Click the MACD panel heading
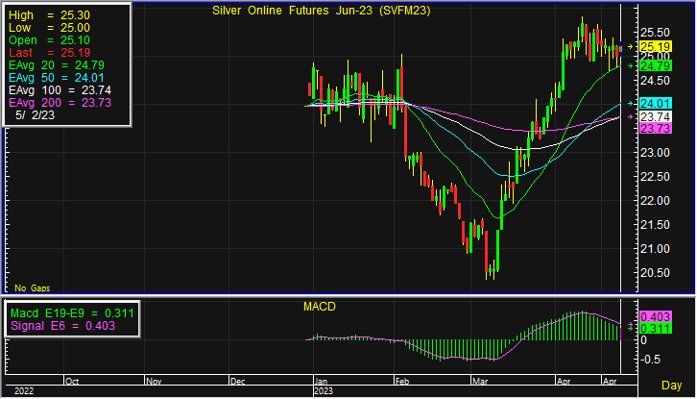Image resolution: width=697 pixels, height=399 pixels. [x=319, y=307]
